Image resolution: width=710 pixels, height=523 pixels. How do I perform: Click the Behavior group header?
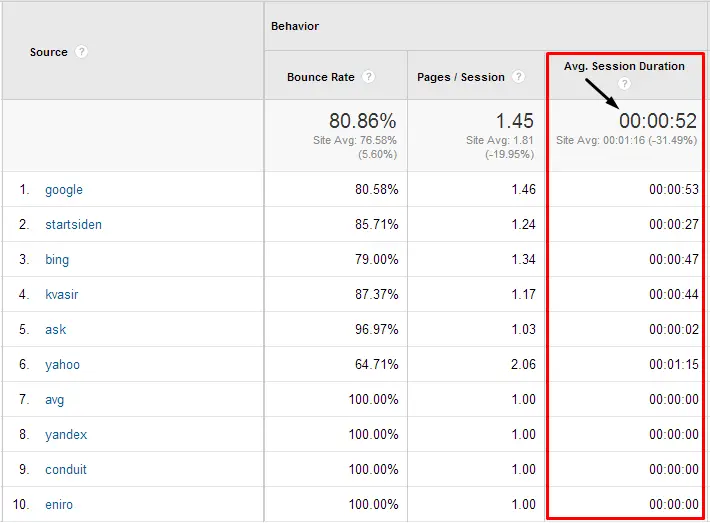[295, 26]
